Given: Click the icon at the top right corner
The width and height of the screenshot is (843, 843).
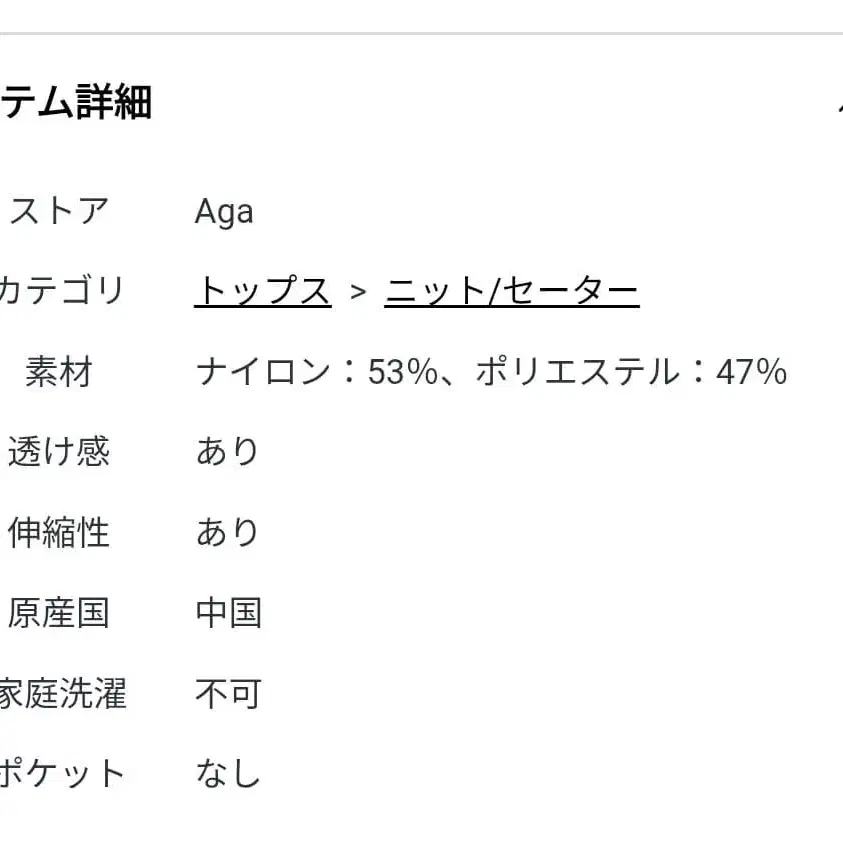Looking at the screenshot, I should click(838, 103).
